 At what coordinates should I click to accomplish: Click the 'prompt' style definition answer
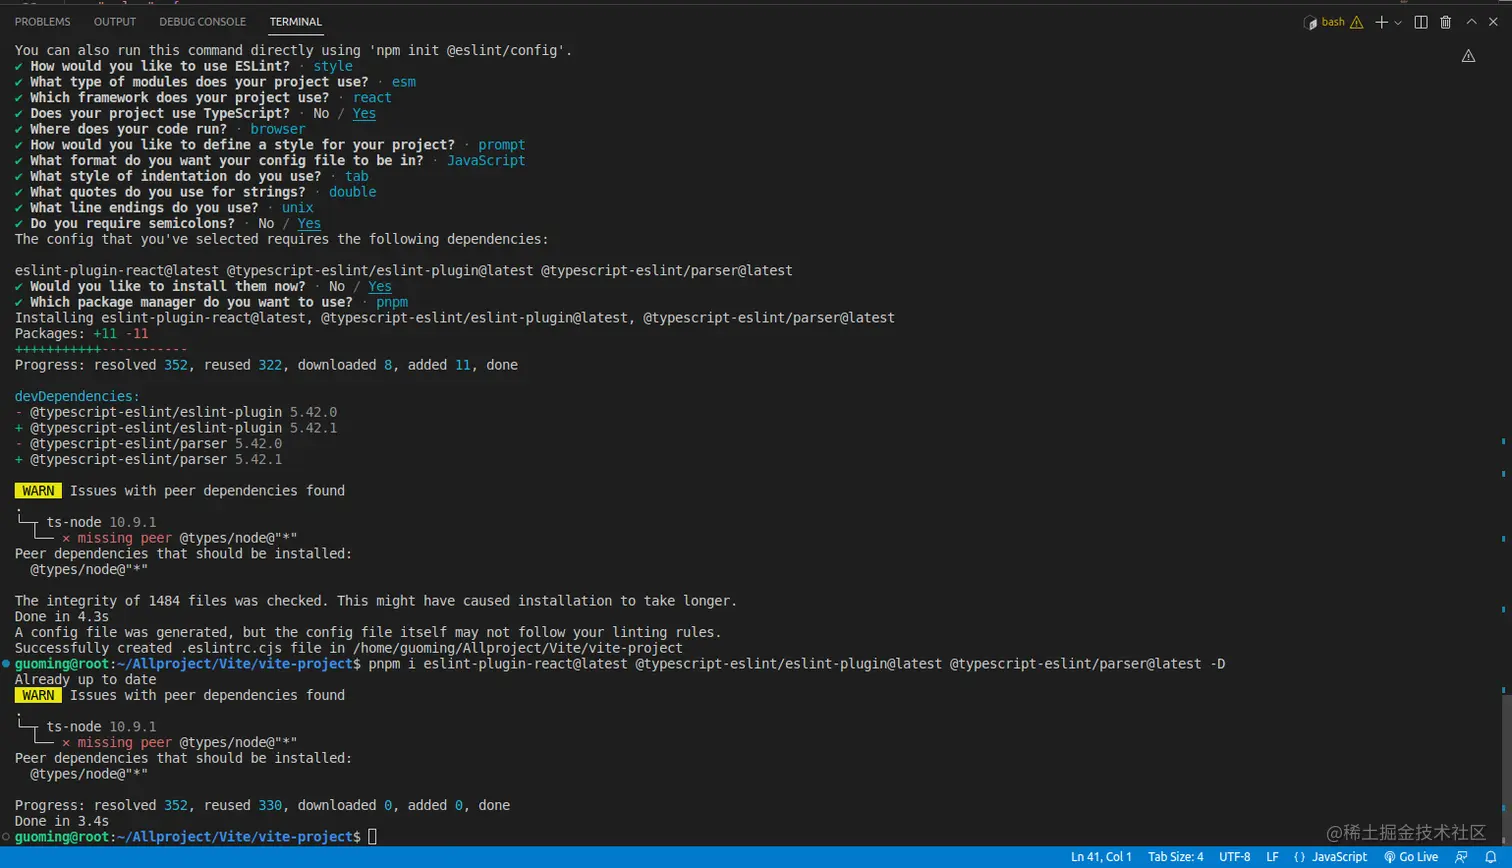(502, 145)
